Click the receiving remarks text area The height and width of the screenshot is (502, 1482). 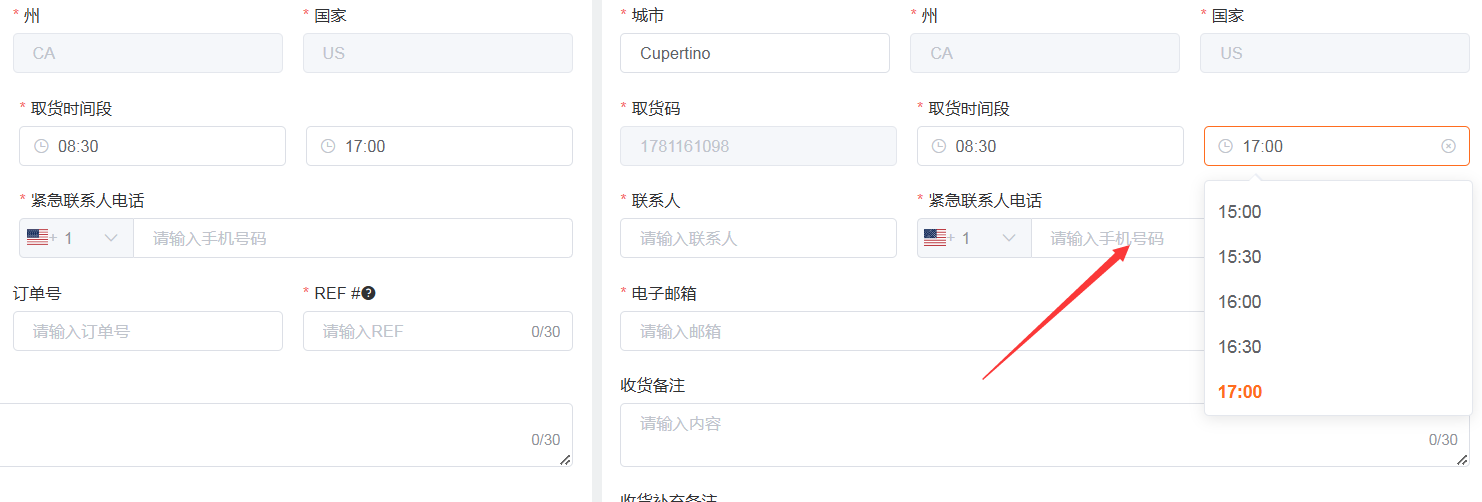click(1045, 435)
